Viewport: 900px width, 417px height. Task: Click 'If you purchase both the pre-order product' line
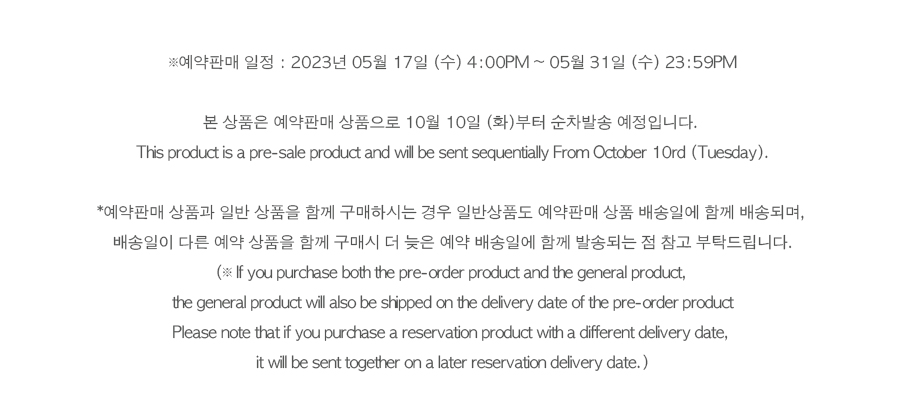[x=451, y=273]
